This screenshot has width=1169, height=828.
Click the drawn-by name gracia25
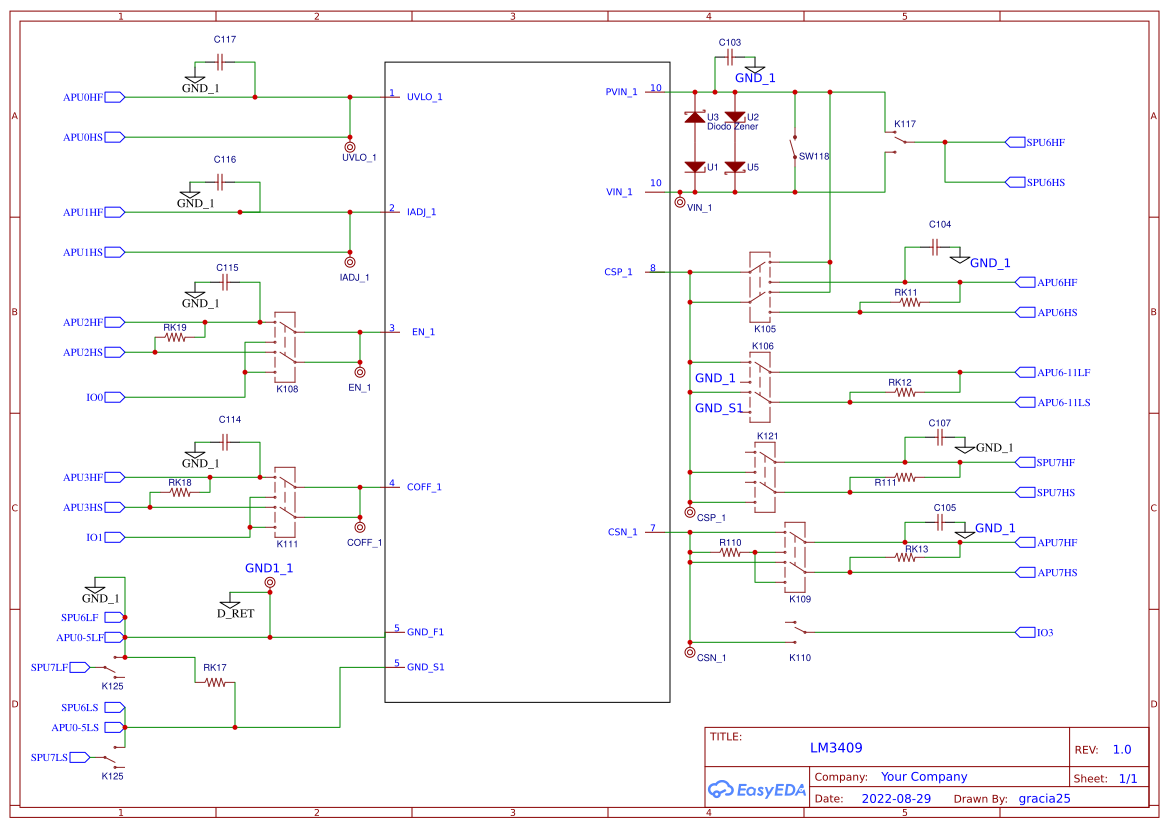pyautogui.click(x=1044, y=798)
